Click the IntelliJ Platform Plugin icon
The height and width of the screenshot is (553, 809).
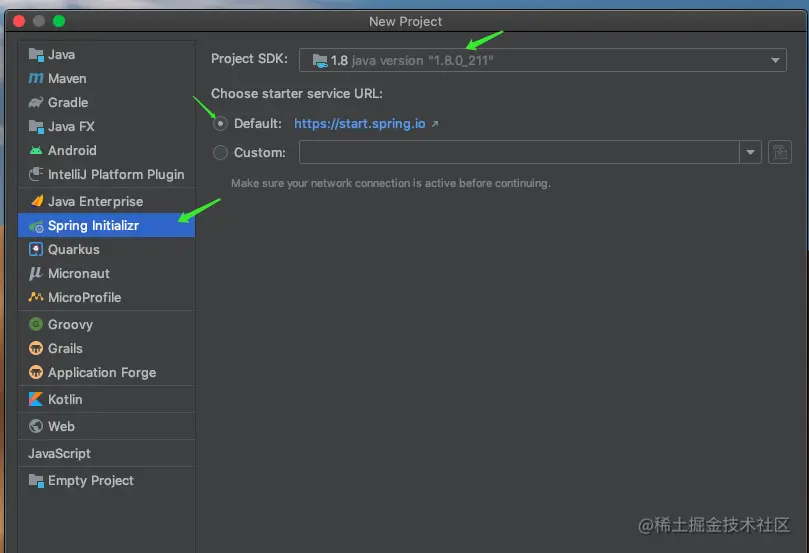click(36, 174)
